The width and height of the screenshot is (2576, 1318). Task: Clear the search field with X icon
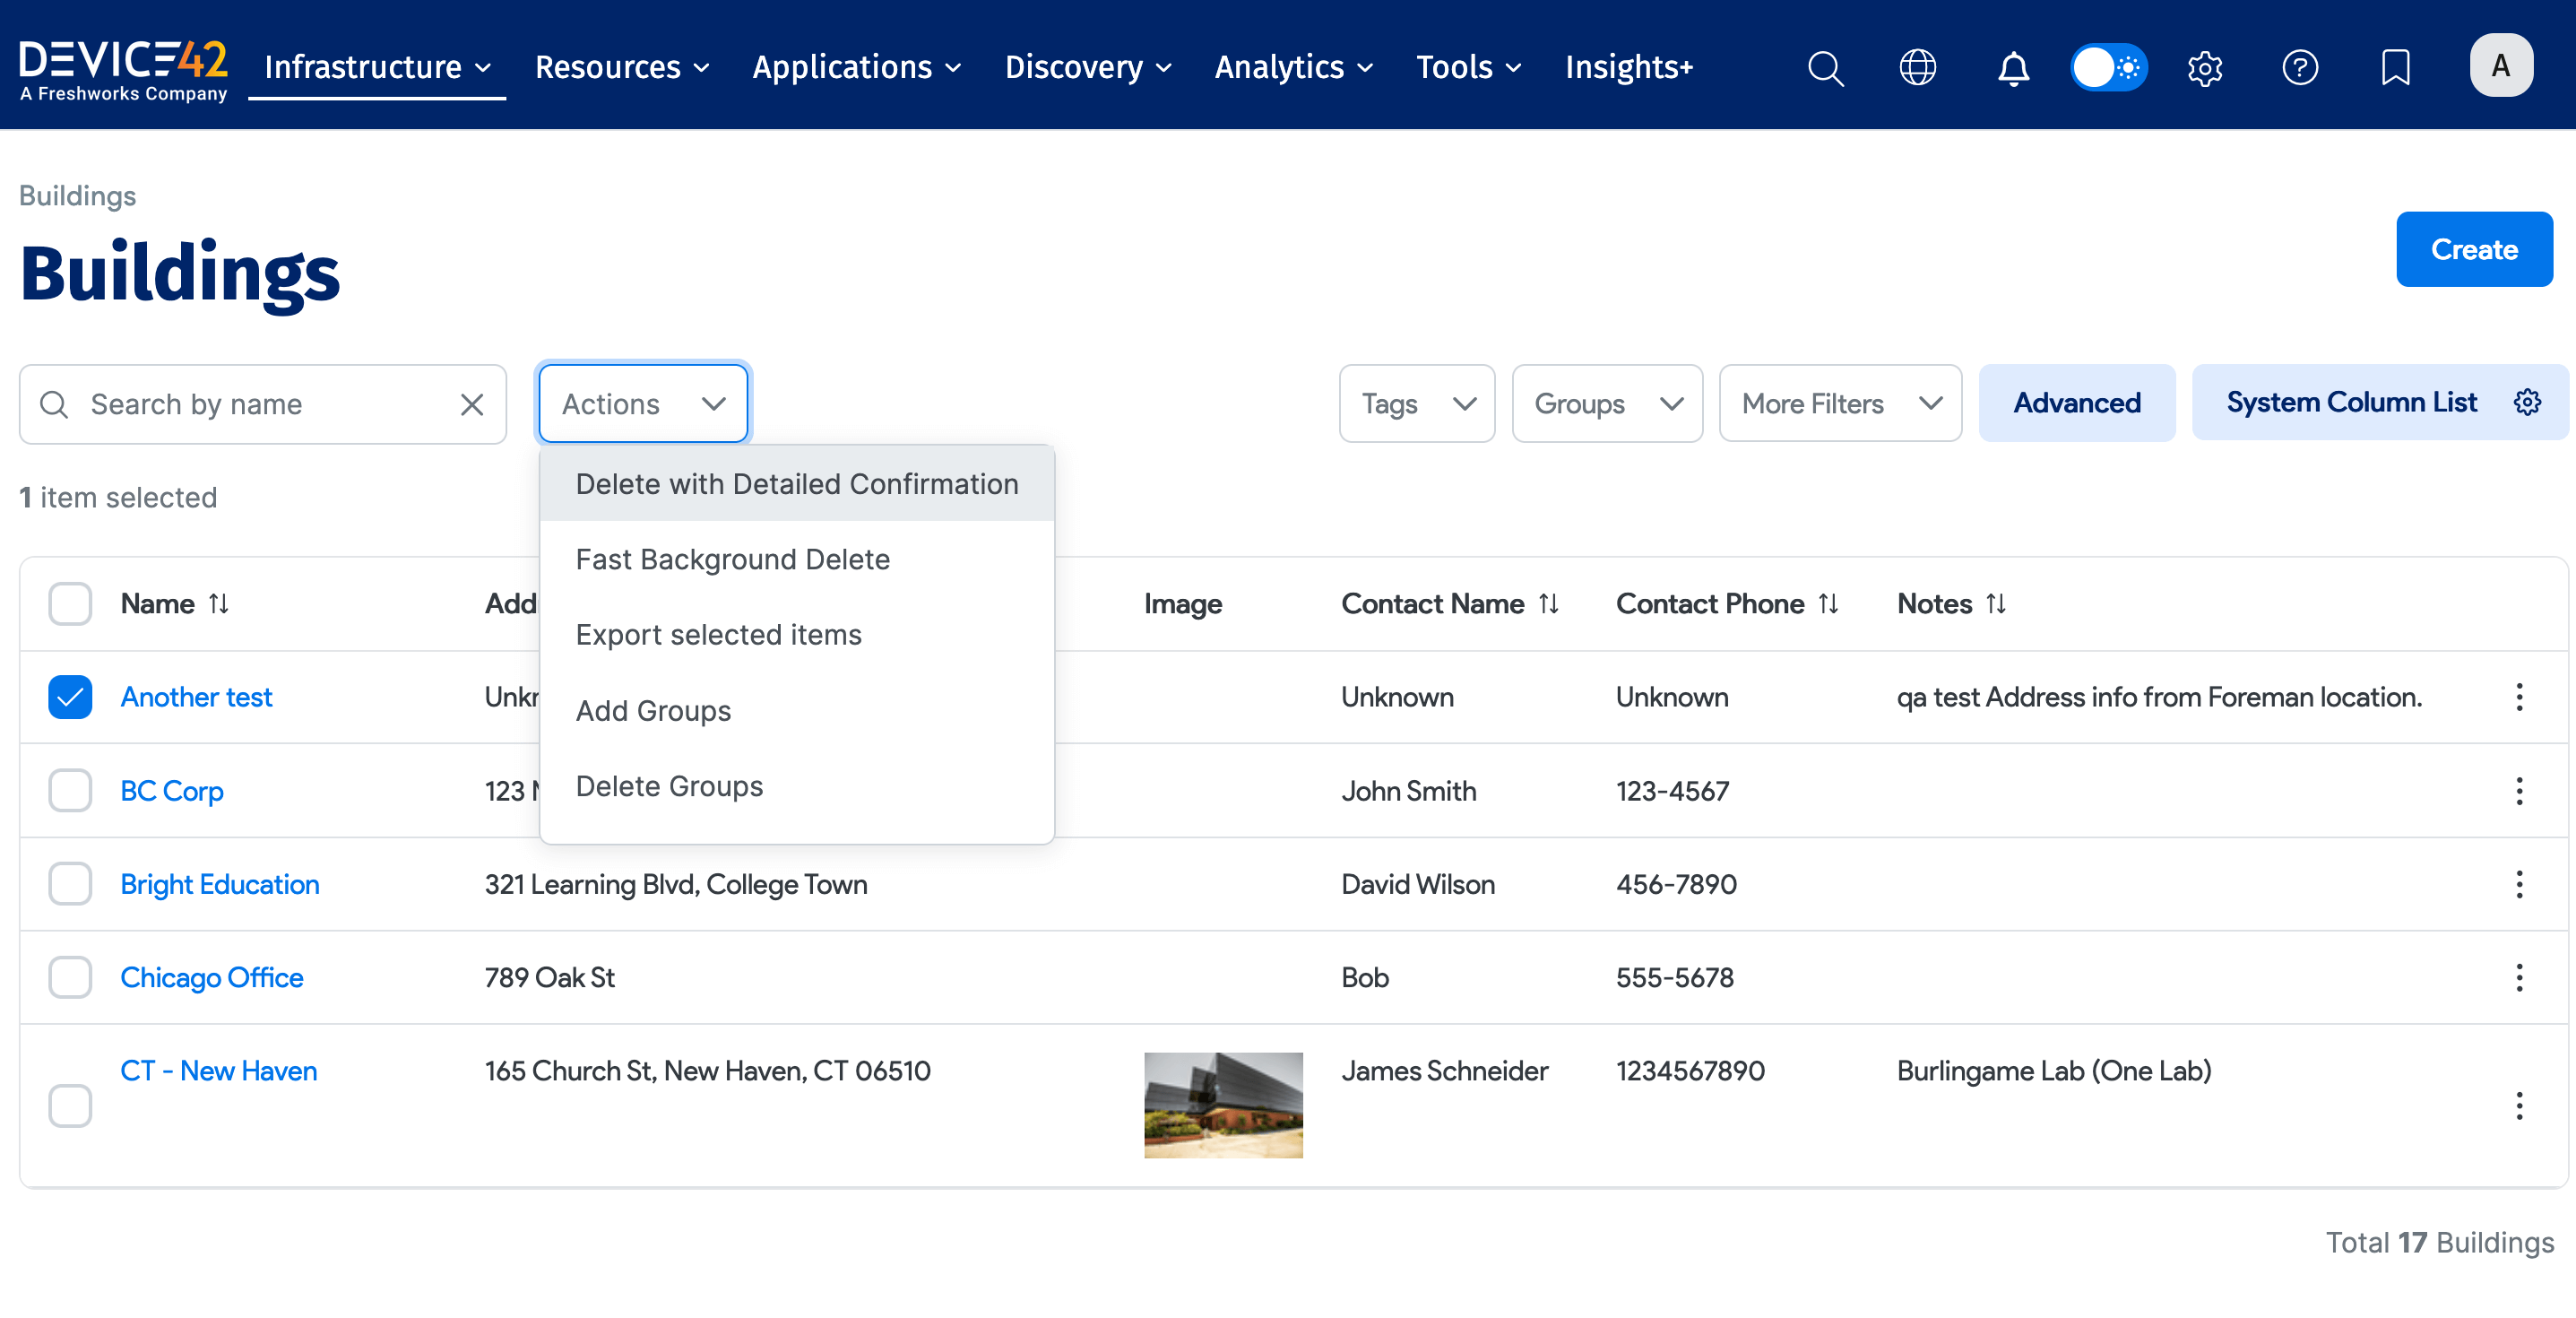coord(471,404)
